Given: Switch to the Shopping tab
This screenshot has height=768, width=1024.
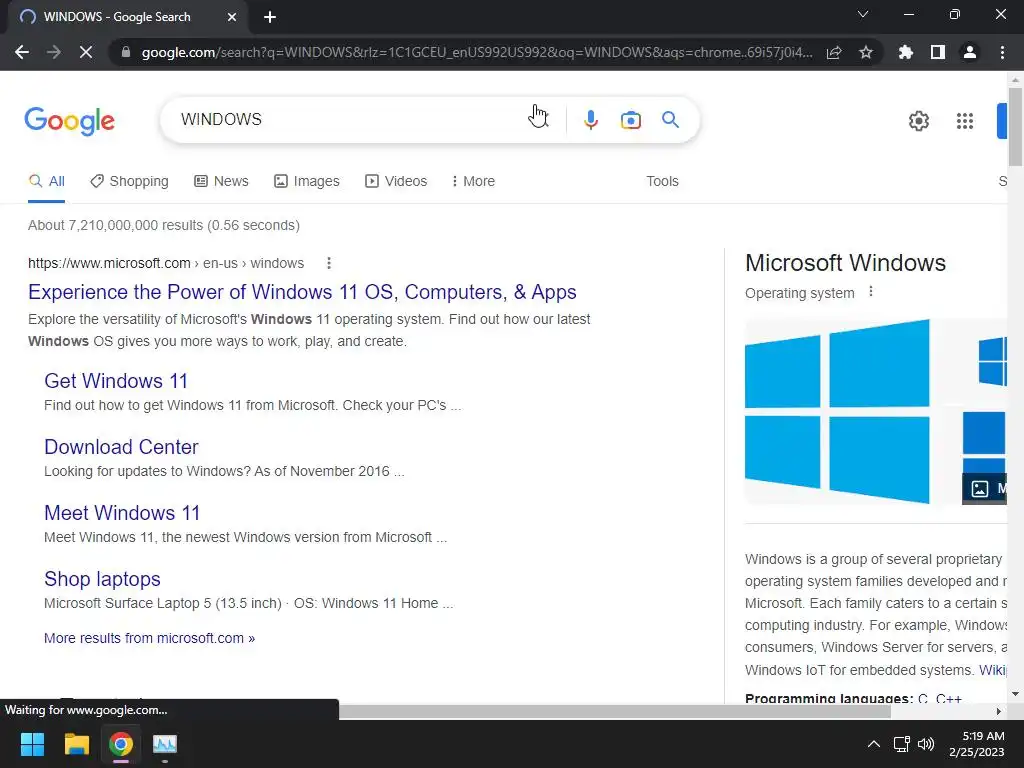Looking at the screenshot, I should click(x=129, y=182).
